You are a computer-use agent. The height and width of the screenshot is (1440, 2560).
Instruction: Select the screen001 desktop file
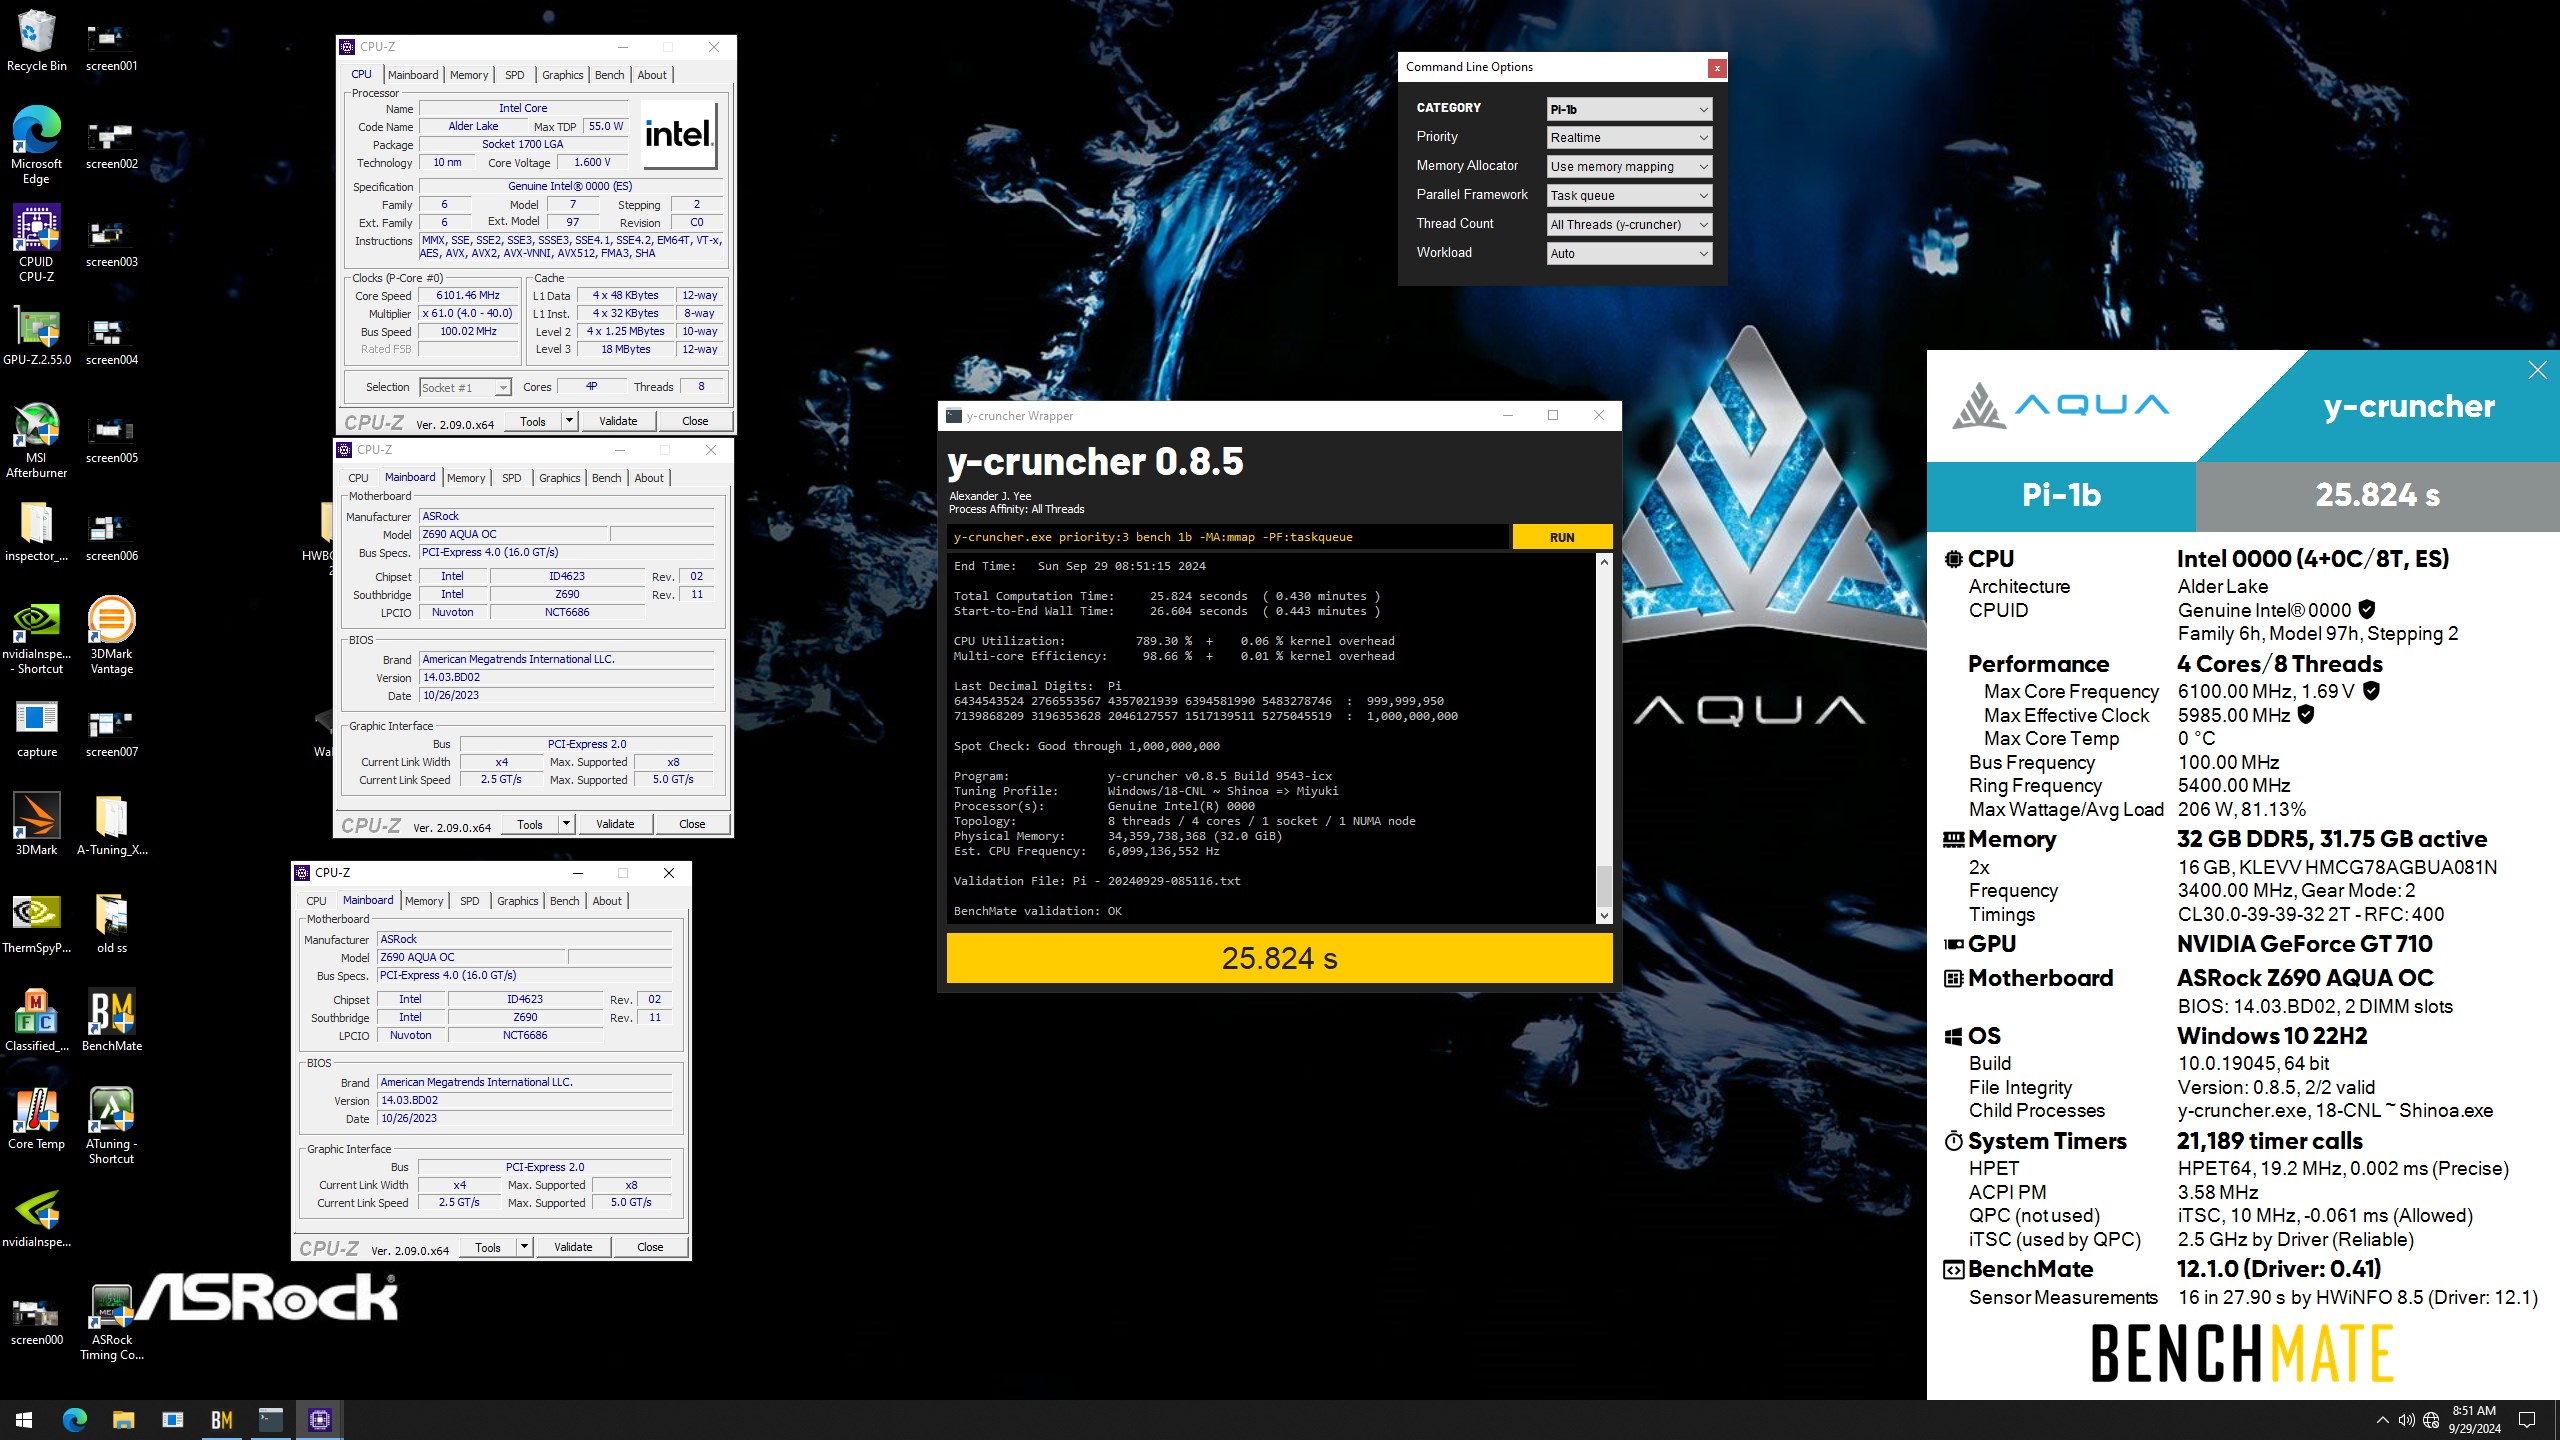111,47
